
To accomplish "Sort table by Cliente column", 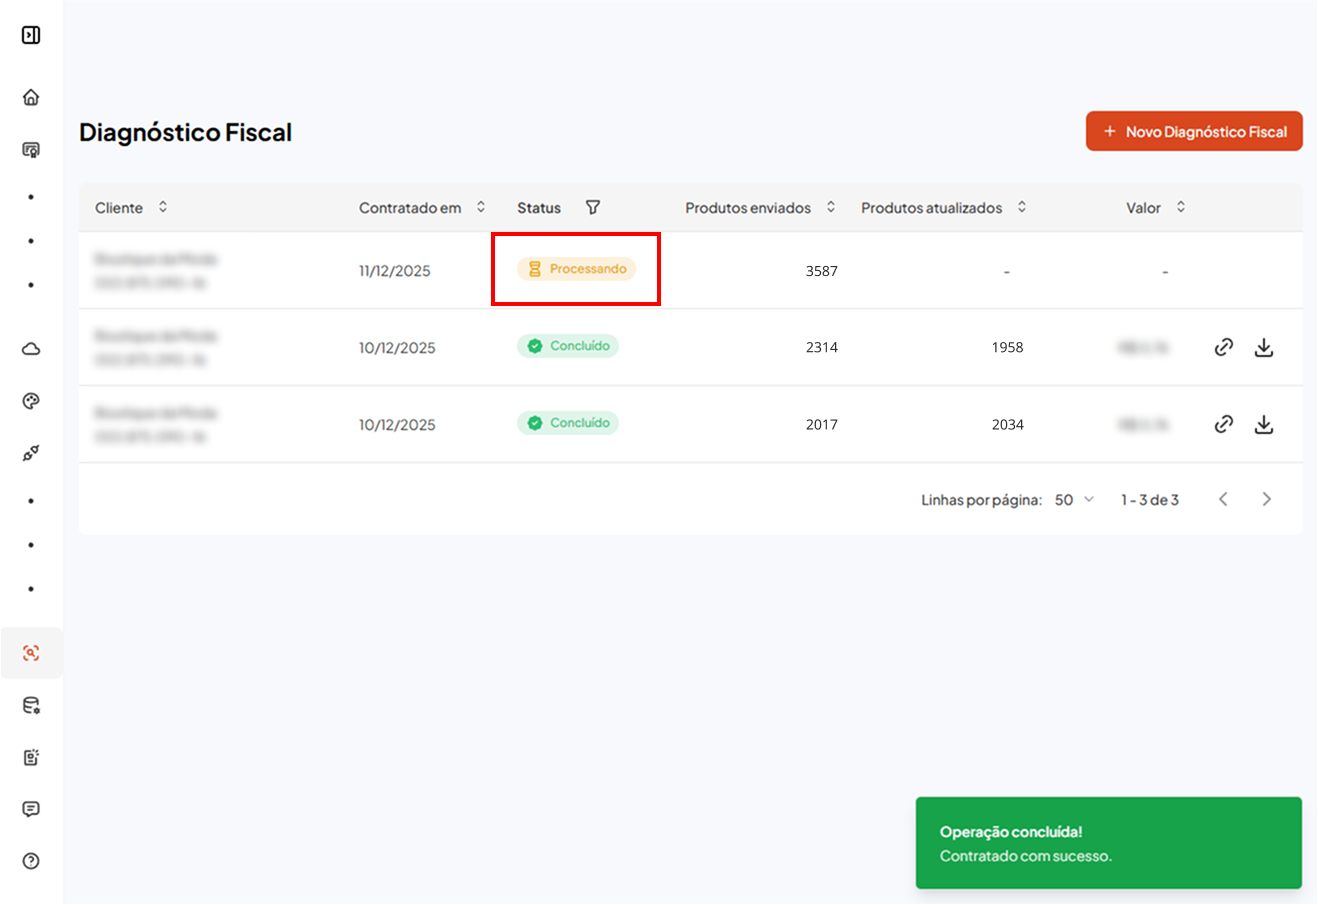I will 163,207.
